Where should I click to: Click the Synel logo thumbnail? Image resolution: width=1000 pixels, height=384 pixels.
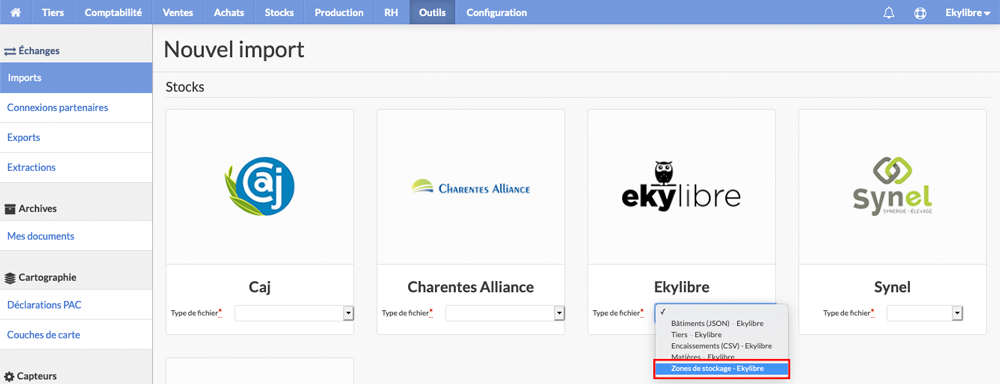coord(892,186)
